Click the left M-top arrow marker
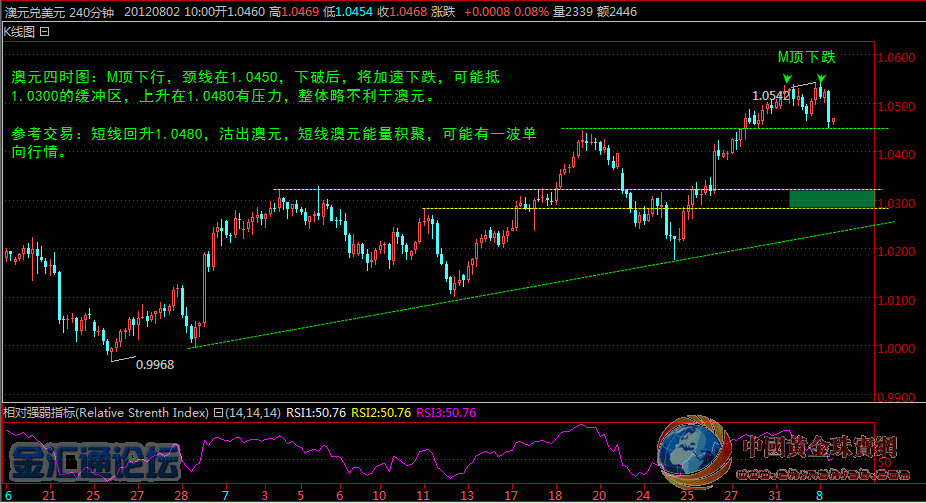 tap(787, 80)
